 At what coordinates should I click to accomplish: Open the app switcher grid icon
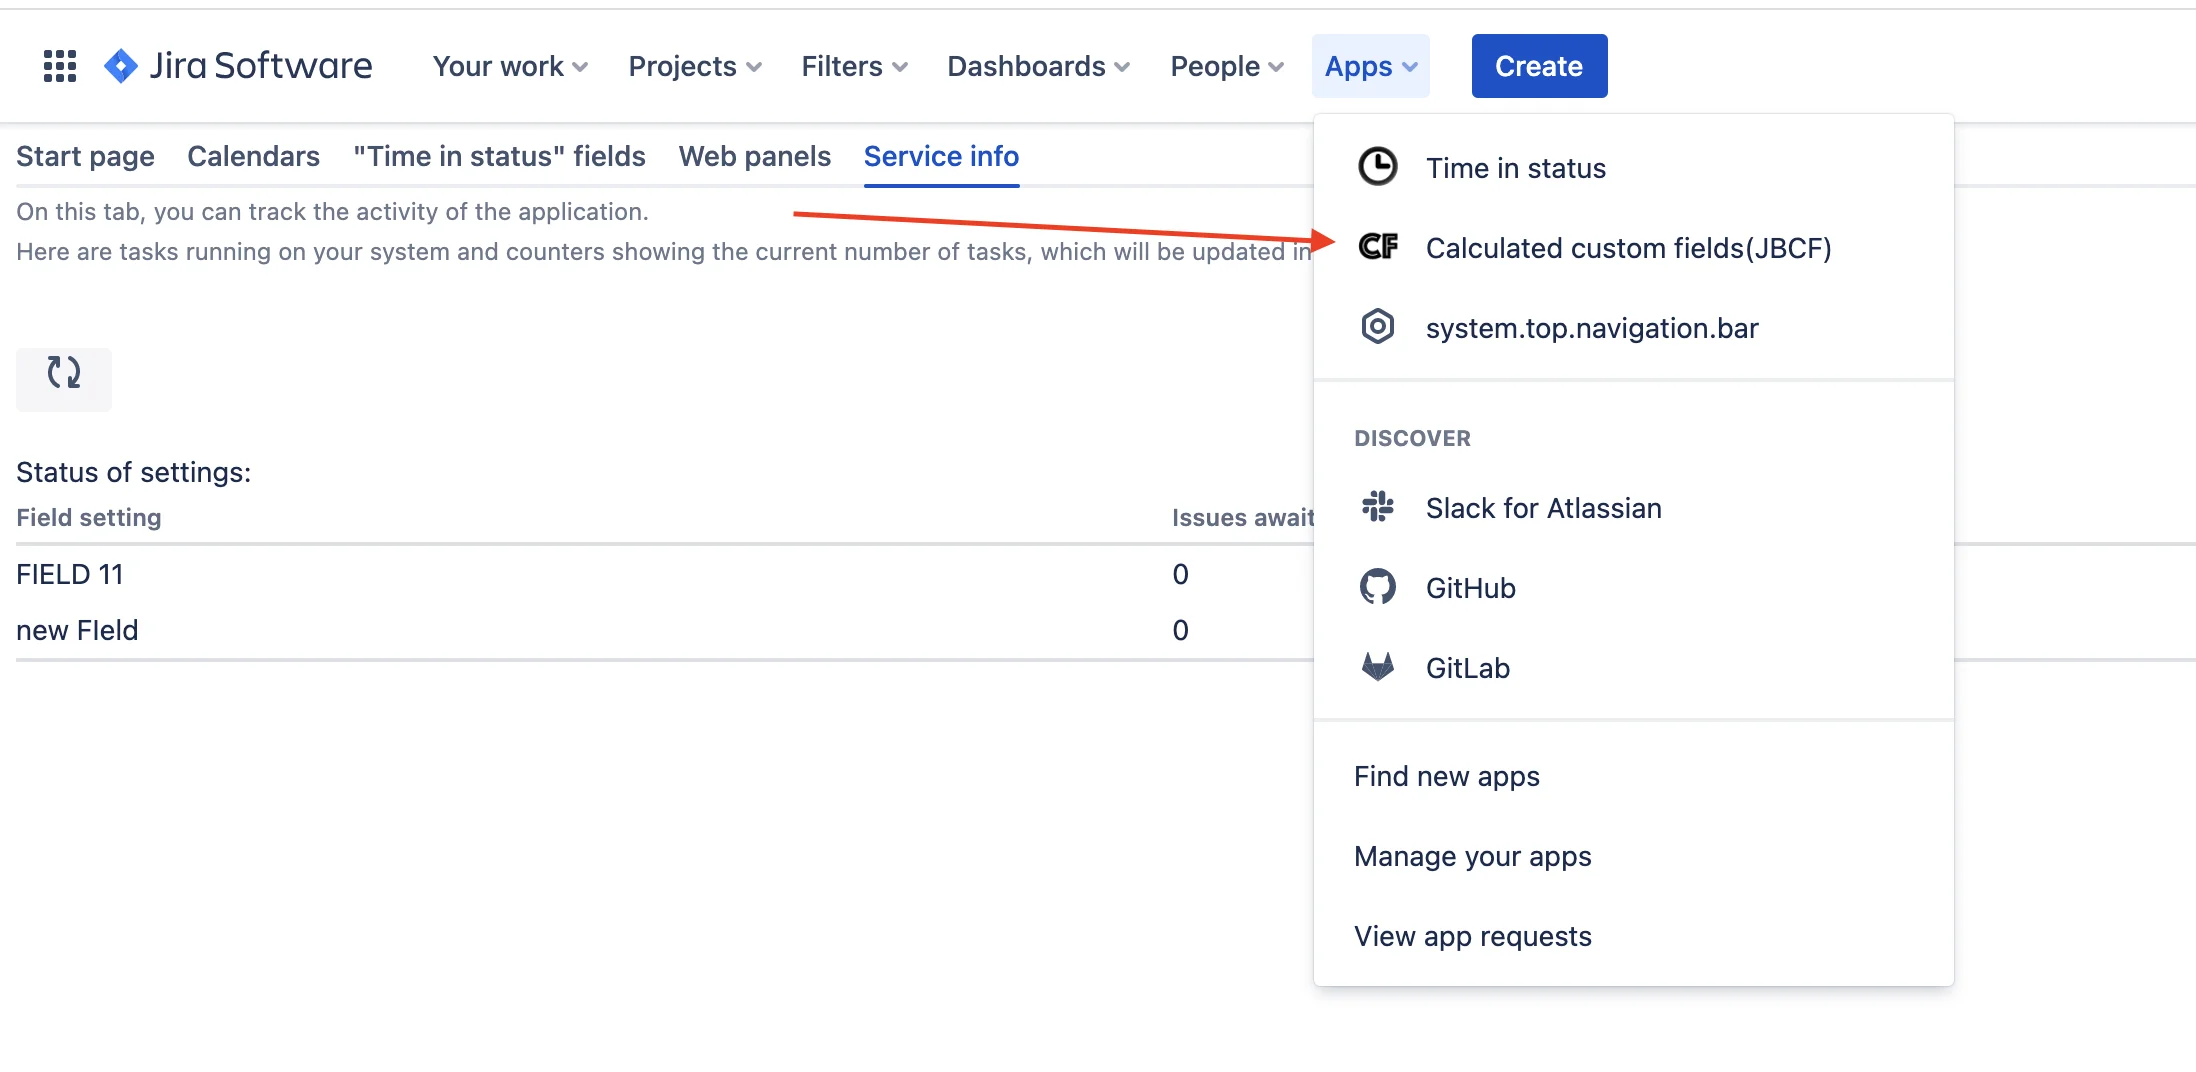coord(60,66)
